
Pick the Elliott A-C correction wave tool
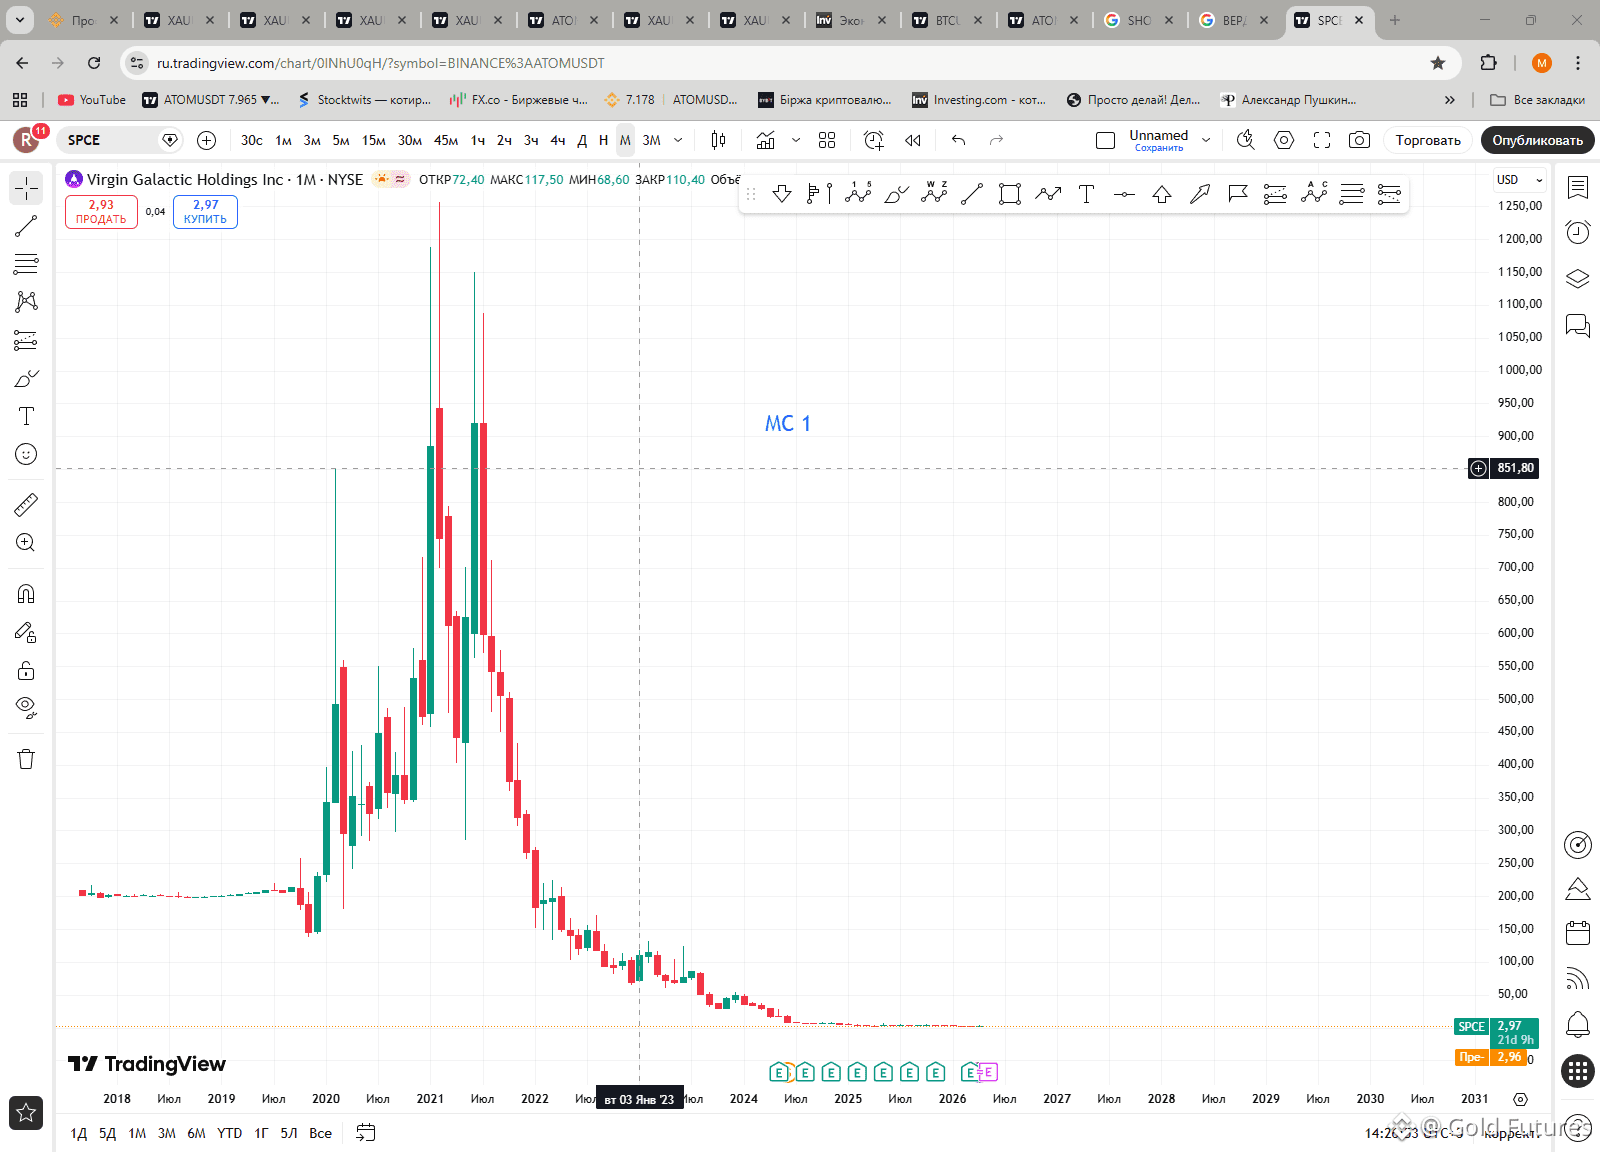click(1314, 194)
